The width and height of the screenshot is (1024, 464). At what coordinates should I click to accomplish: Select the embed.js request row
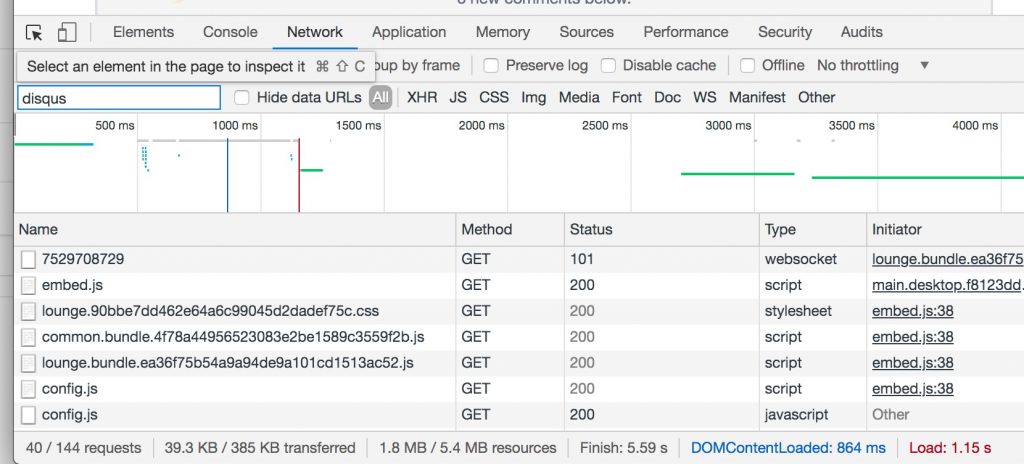click(519, 285)
